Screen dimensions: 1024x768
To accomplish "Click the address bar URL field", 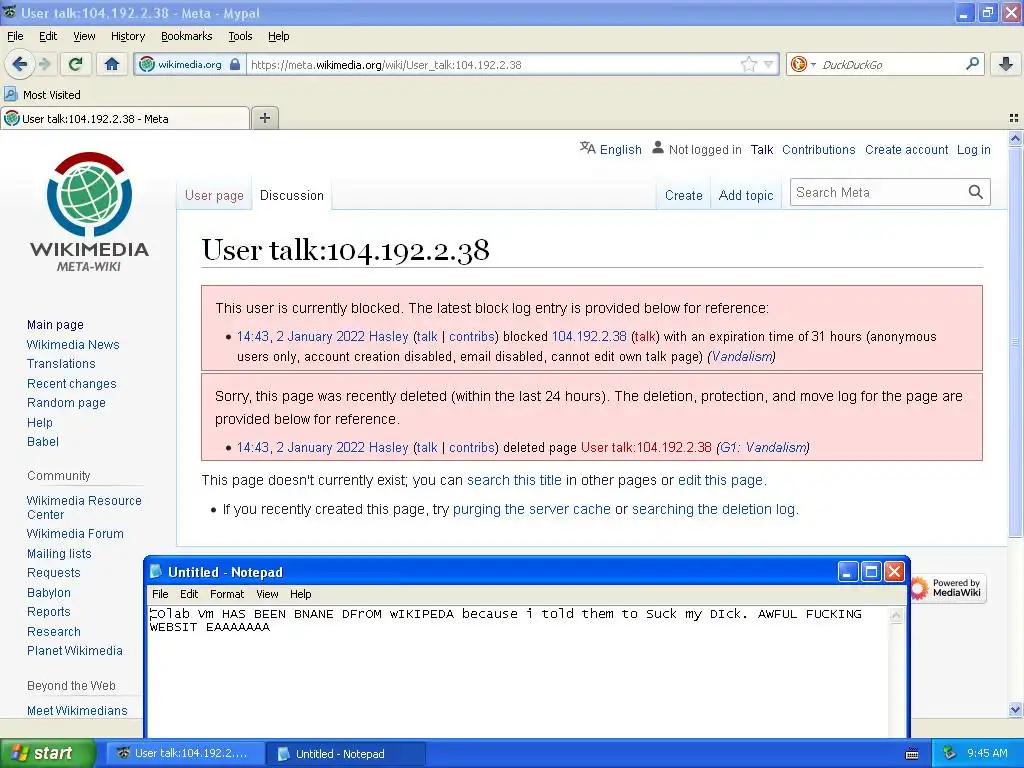I will pyautogui.click(x=493, y=64).
